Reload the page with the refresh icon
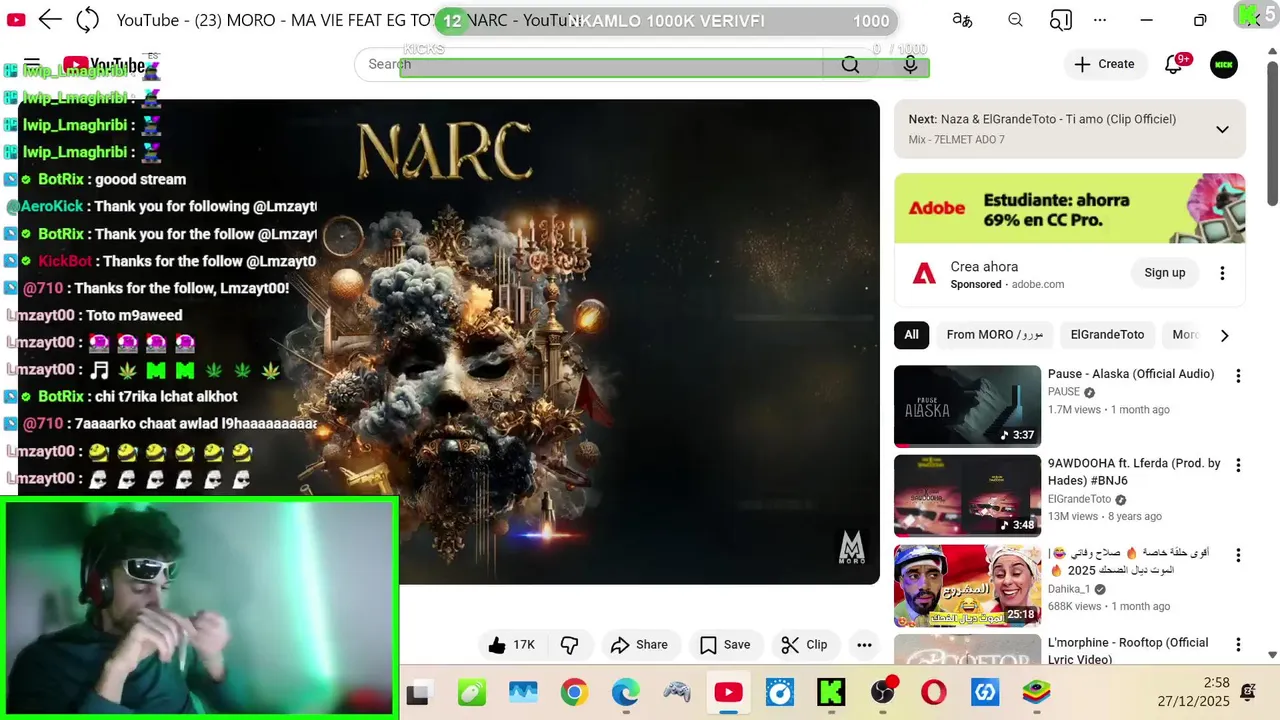The height and width of the screenshot is (720, 1280). [88, 19]
